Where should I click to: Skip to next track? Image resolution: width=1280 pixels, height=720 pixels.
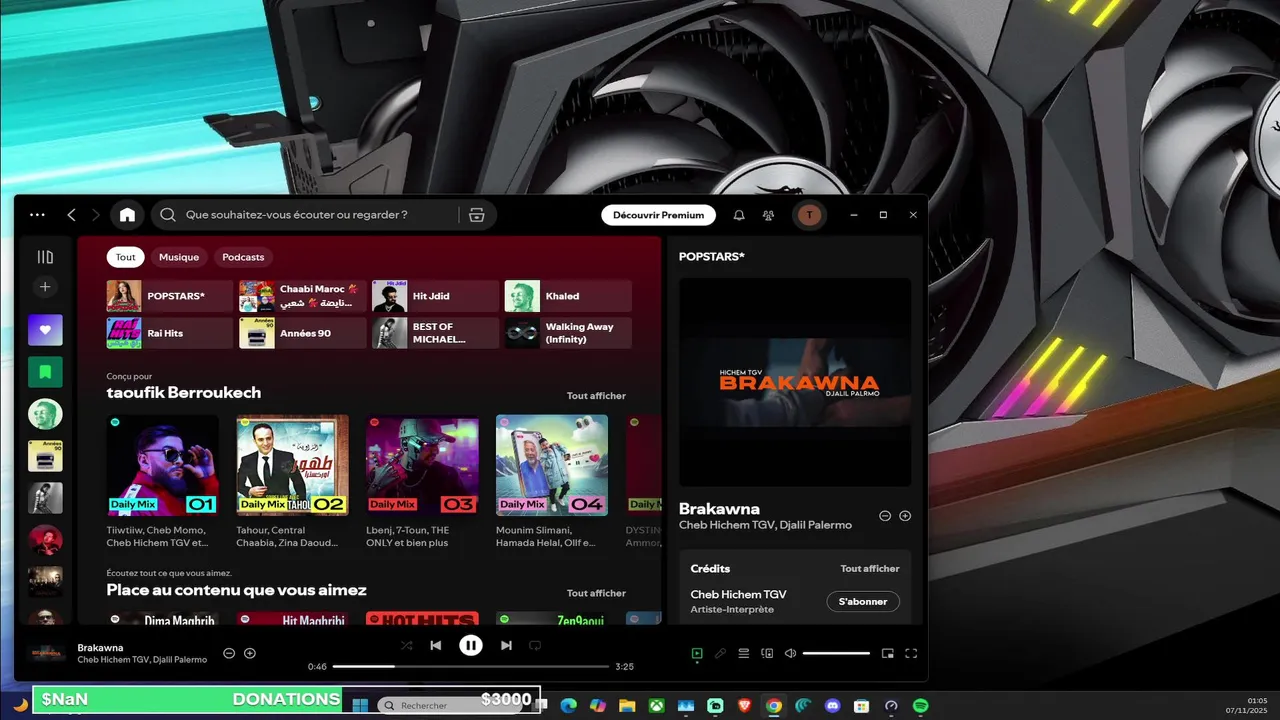(x=506, y=646)
